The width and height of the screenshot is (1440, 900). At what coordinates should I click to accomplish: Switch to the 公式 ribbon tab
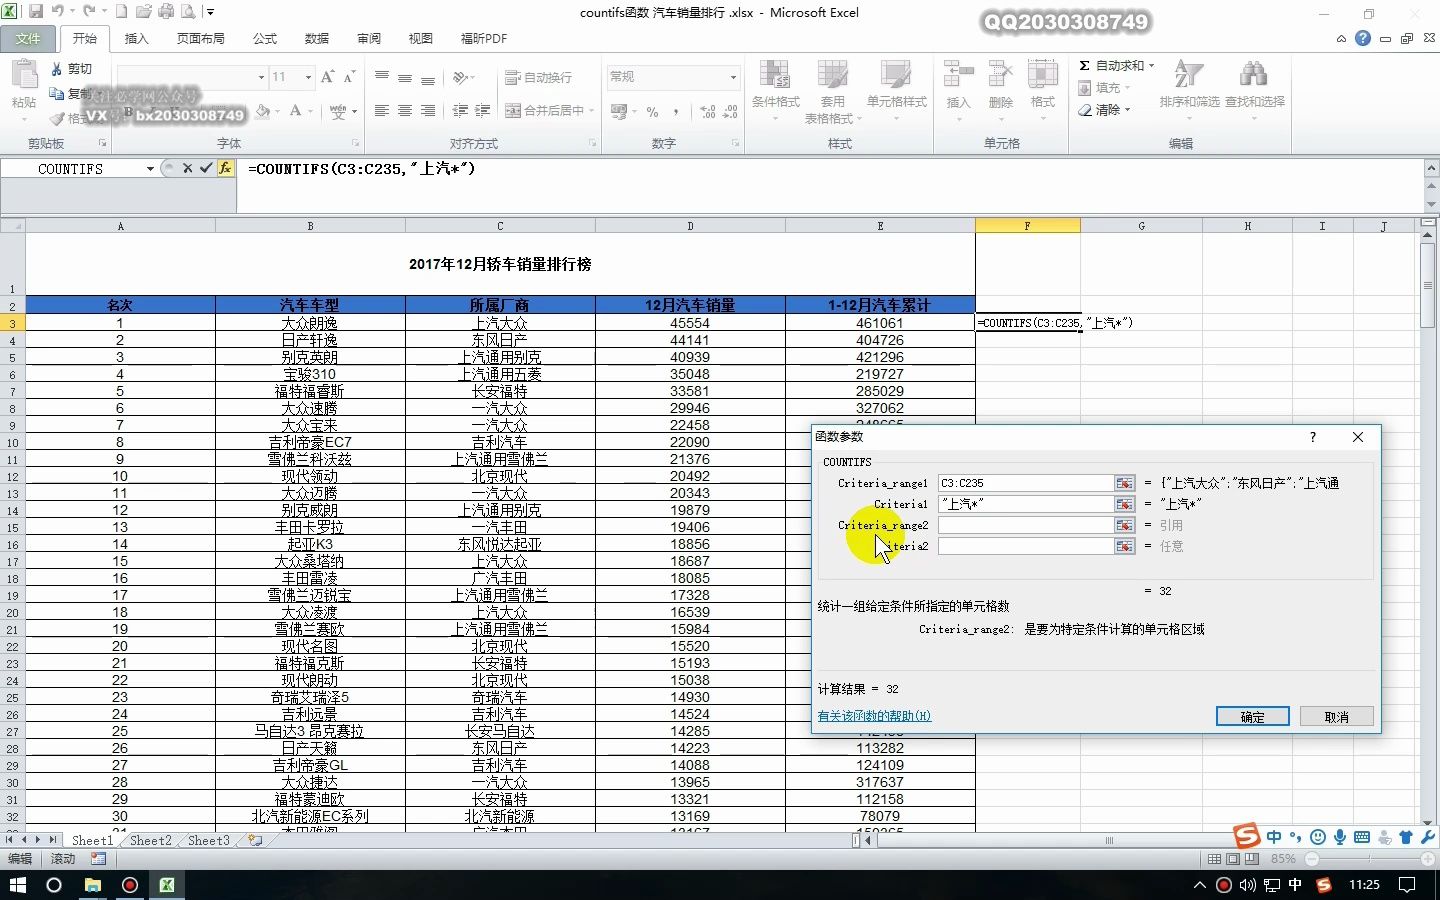pyautogui.click(x=264, y=38)
